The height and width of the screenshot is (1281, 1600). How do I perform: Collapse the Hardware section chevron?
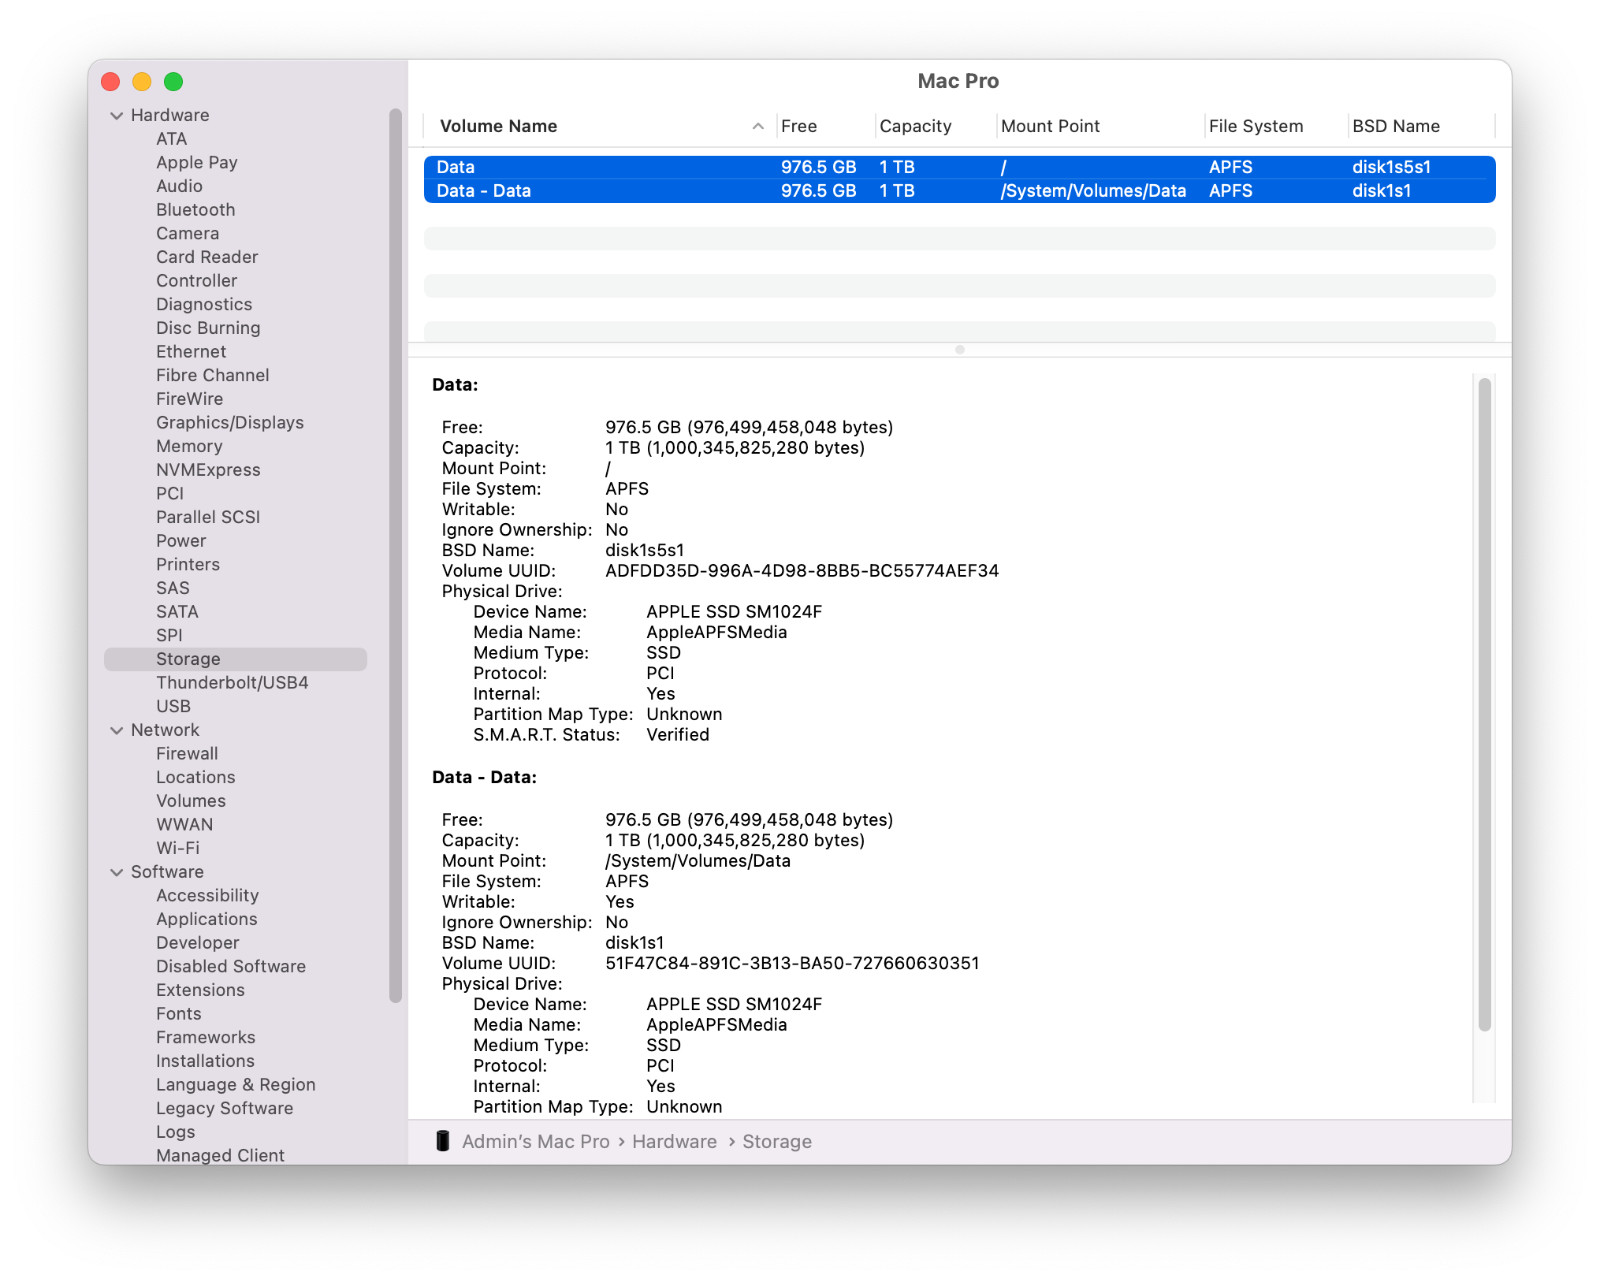[117, 116]
